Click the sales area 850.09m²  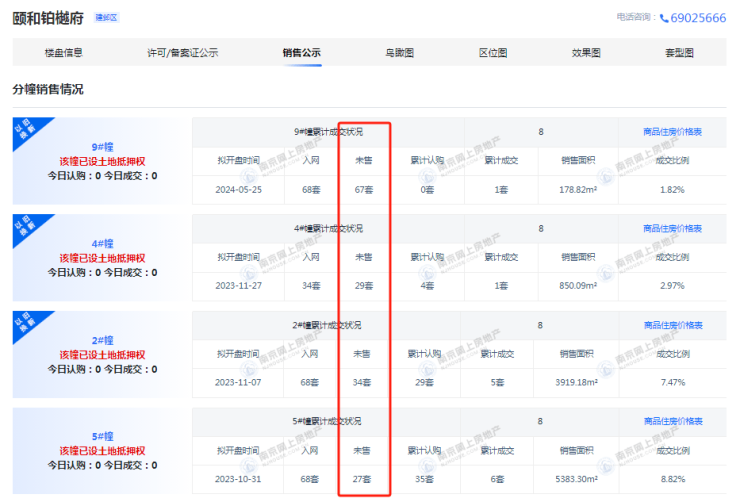578,285
